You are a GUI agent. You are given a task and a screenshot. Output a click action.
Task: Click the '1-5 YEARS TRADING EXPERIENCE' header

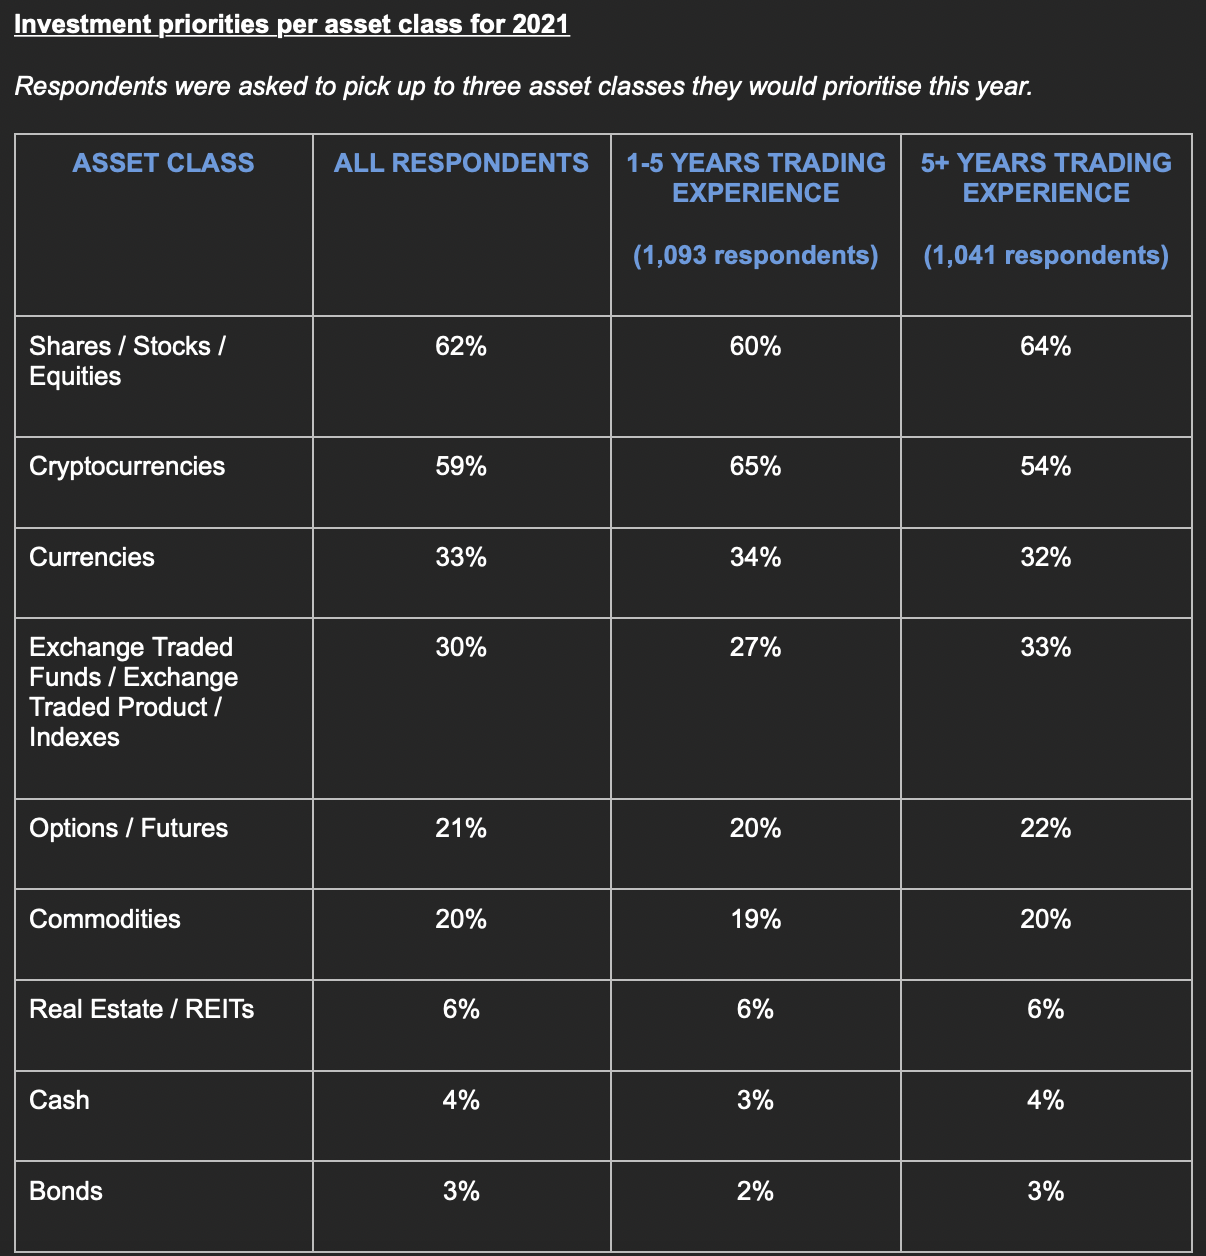[x=756, y=177]
